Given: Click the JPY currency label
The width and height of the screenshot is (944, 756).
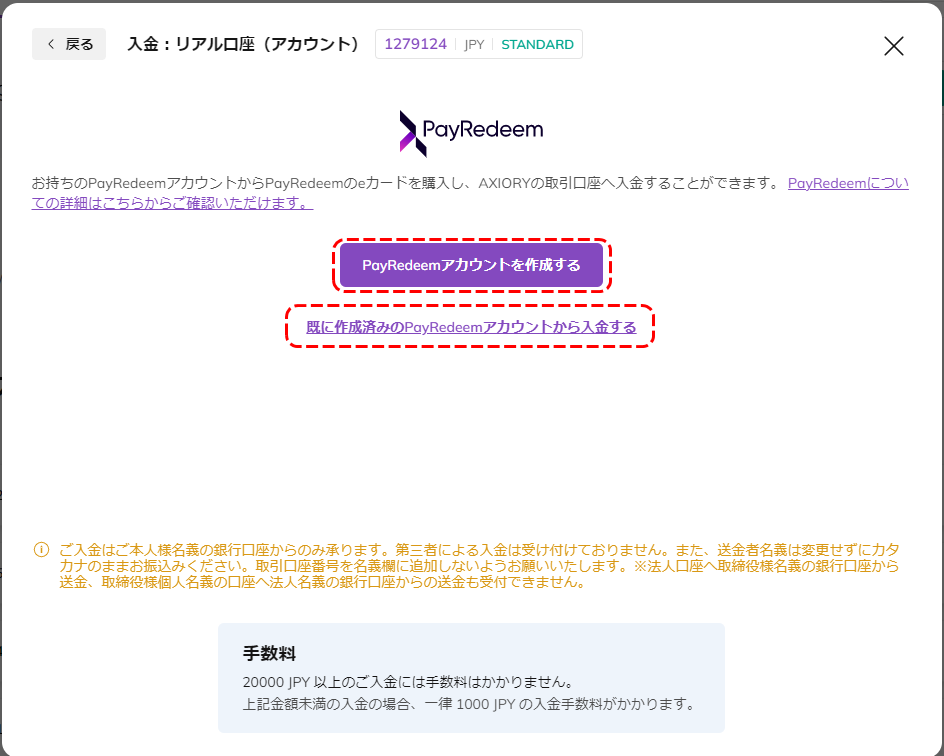Looking at the screenshot, I should tap(474, 45).
